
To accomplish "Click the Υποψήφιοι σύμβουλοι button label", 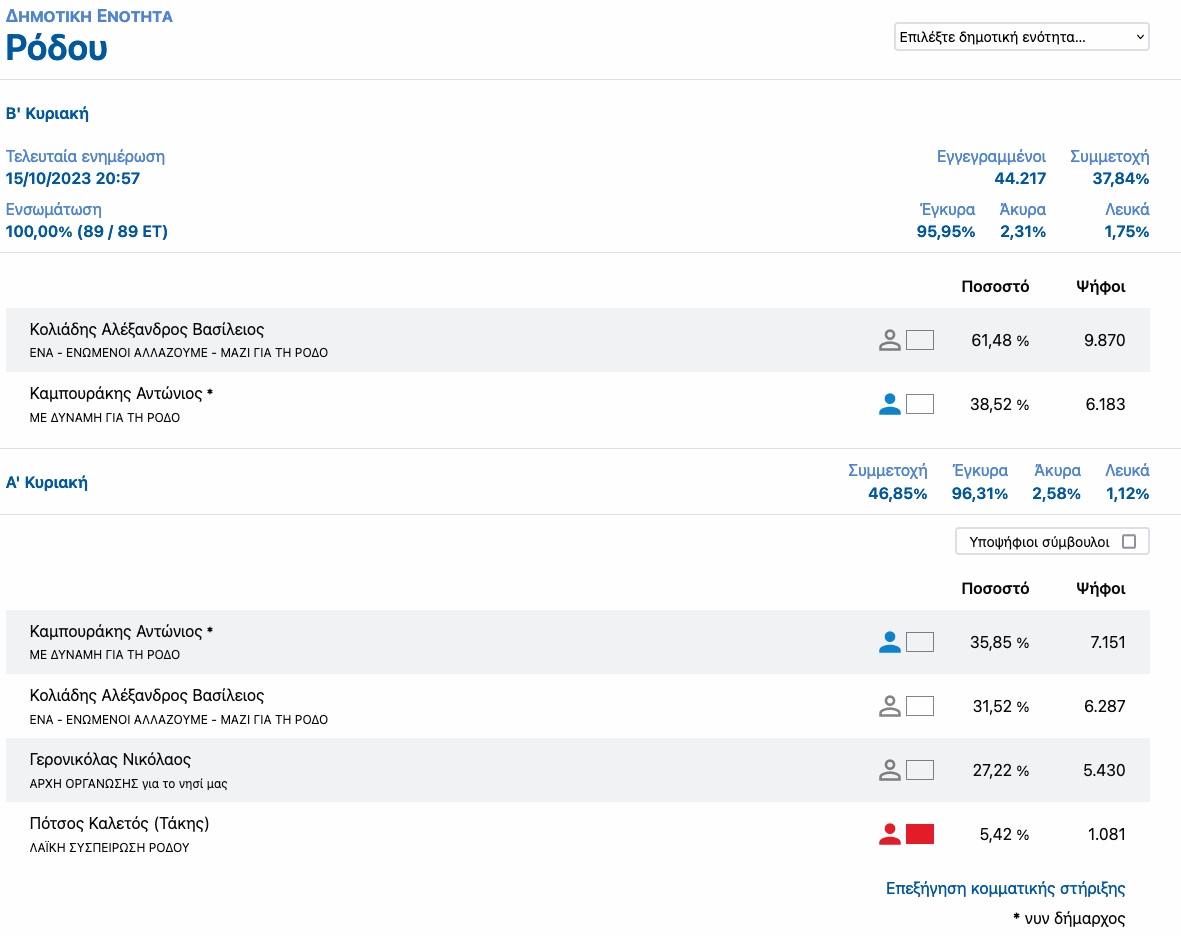I will [x=1039, y=542].
